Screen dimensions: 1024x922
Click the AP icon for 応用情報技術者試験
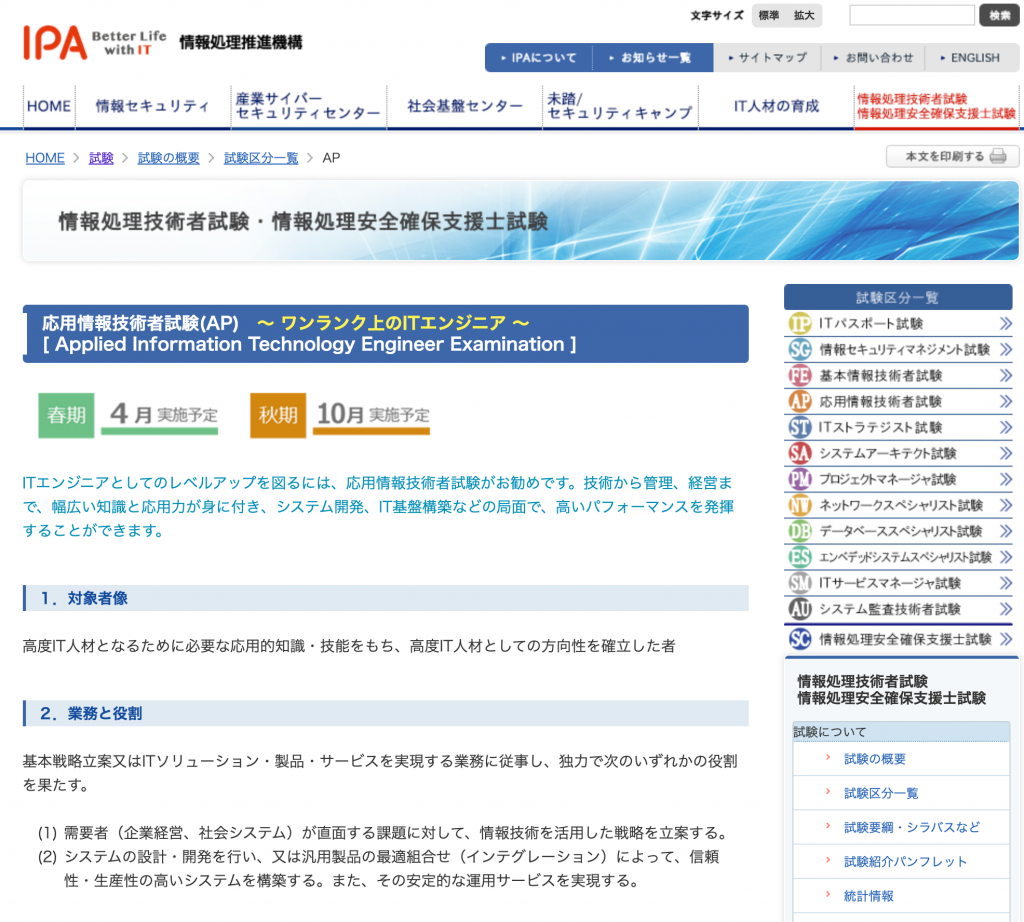coord(800,401)
